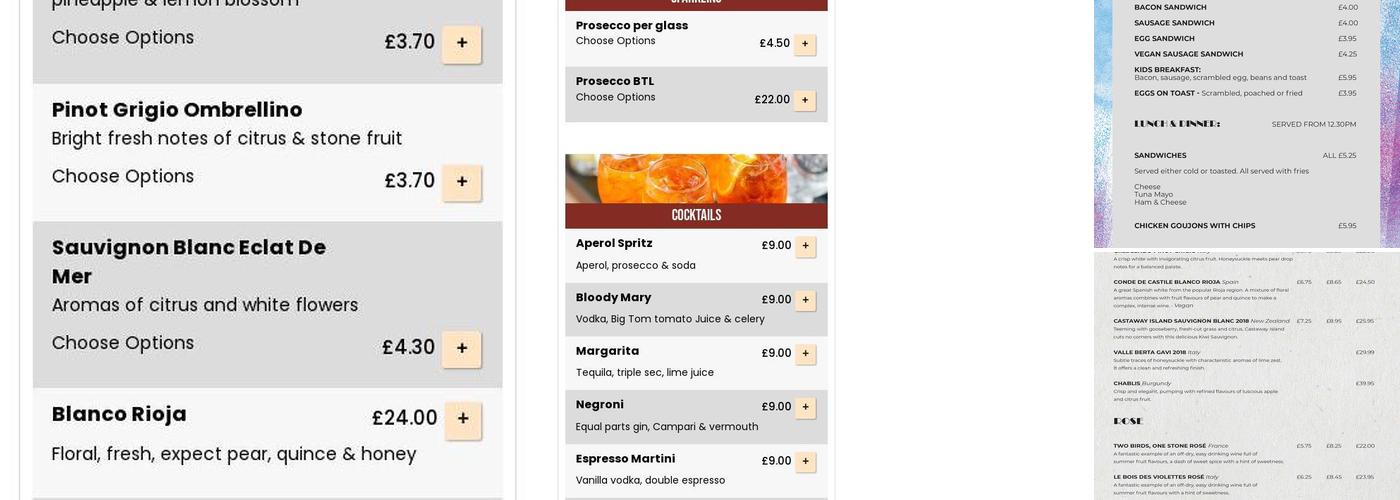Click plus button for Blanco Rioja
The image size is (1400, 500).
(x=463, y=419)
